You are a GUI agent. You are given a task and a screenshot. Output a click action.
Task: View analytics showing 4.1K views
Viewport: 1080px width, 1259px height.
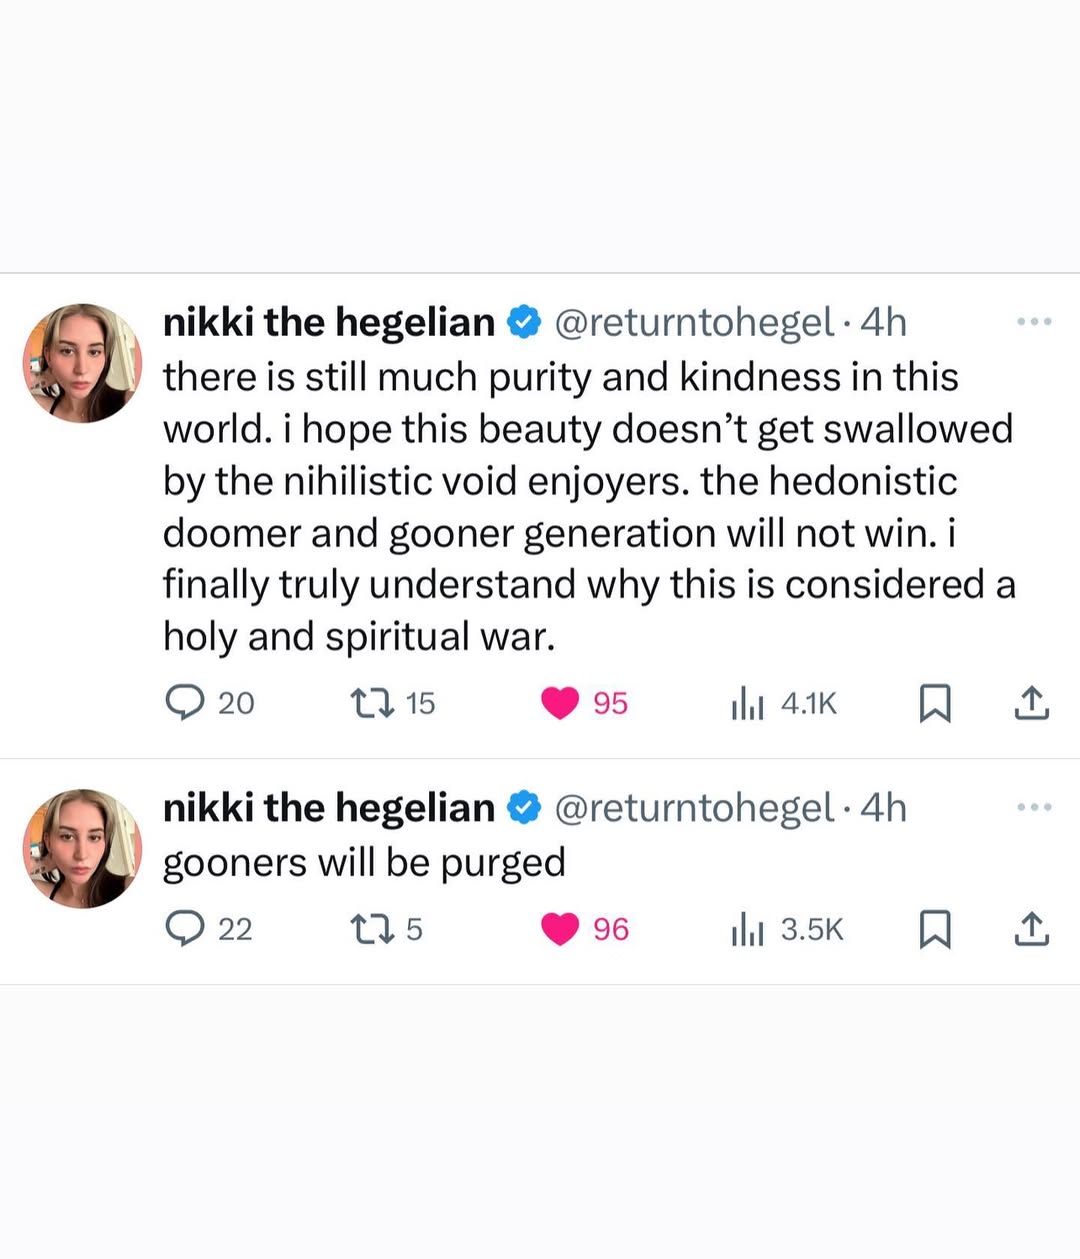point(747,704)
